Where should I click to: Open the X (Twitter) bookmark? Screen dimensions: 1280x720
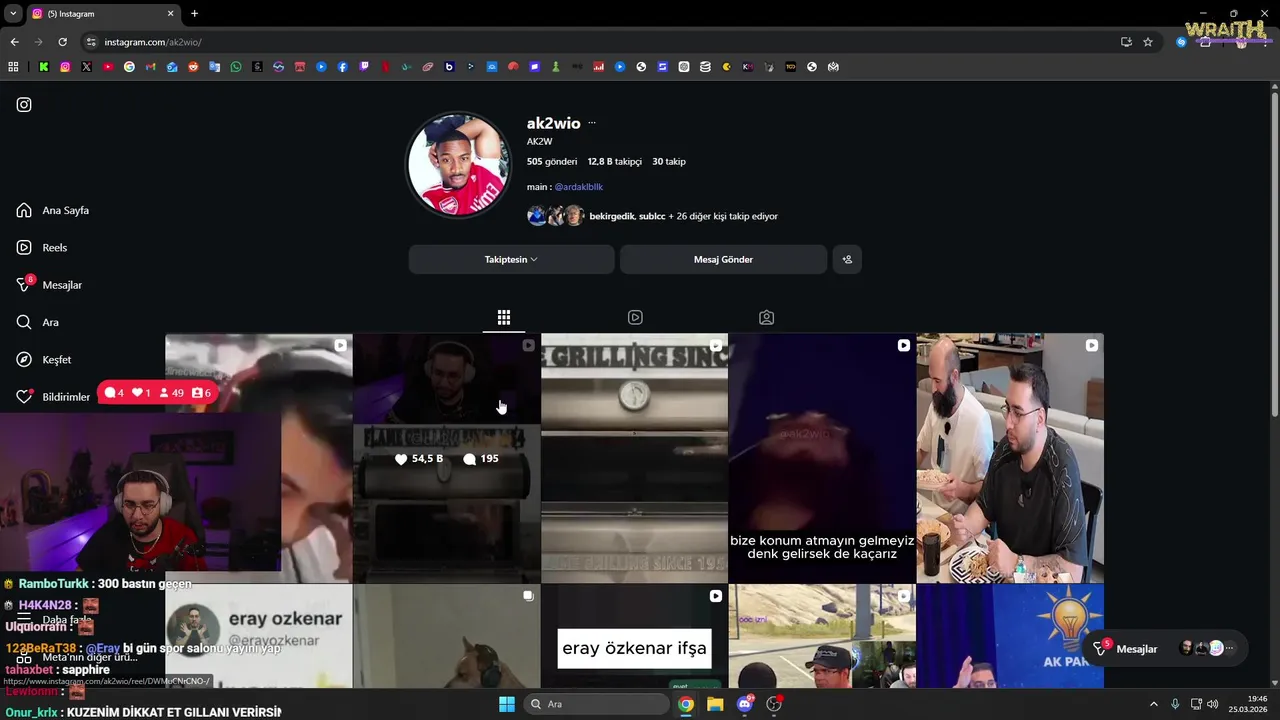86,67
